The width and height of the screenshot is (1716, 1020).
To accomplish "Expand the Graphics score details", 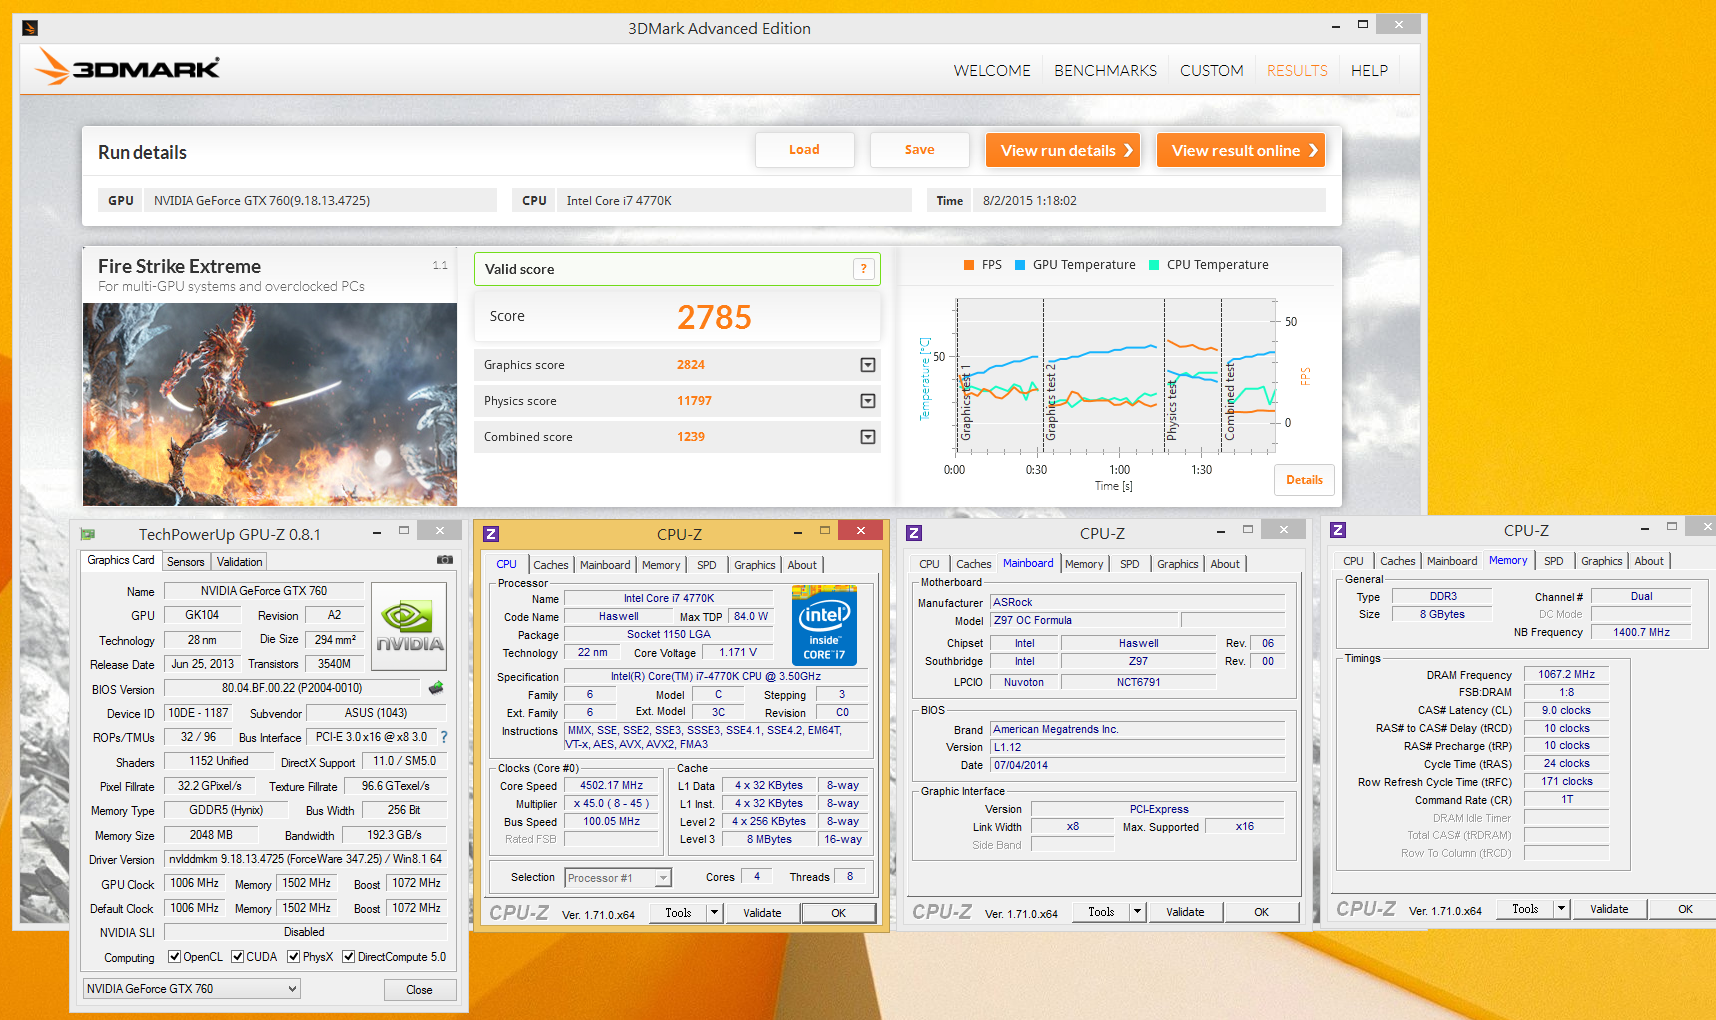I will click(868, 365).
